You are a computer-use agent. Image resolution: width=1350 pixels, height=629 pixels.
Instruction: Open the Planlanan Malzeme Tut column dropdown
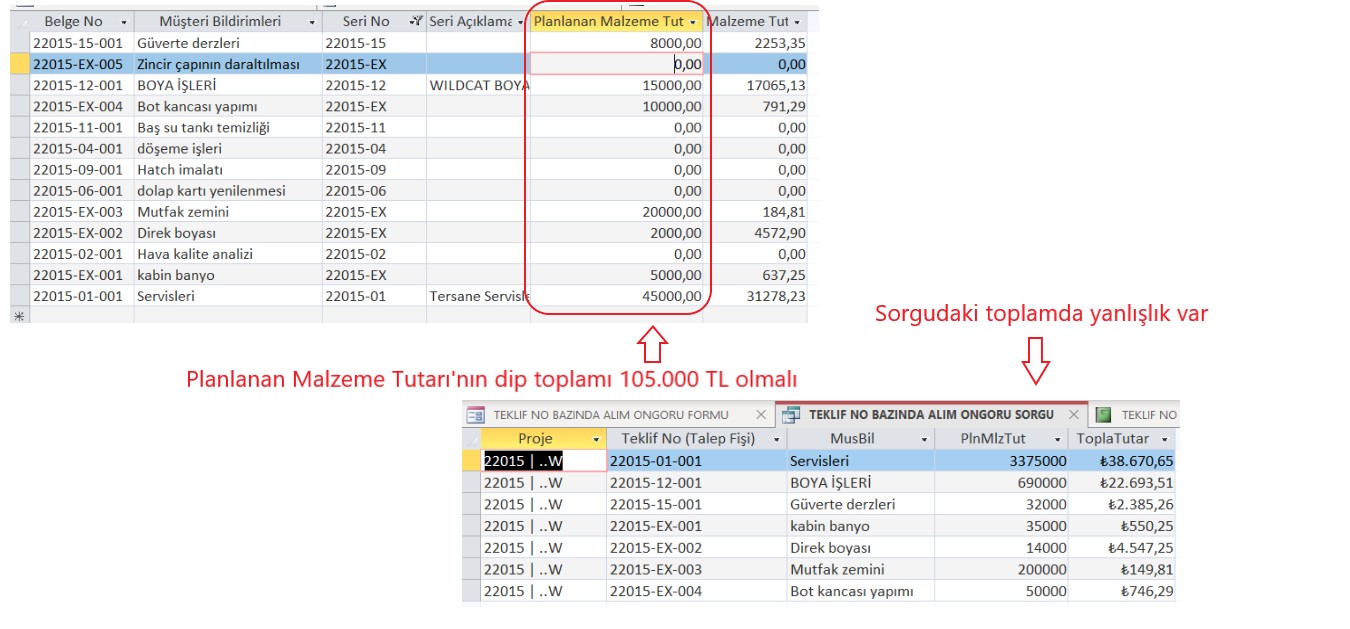(x=693, y=21)
